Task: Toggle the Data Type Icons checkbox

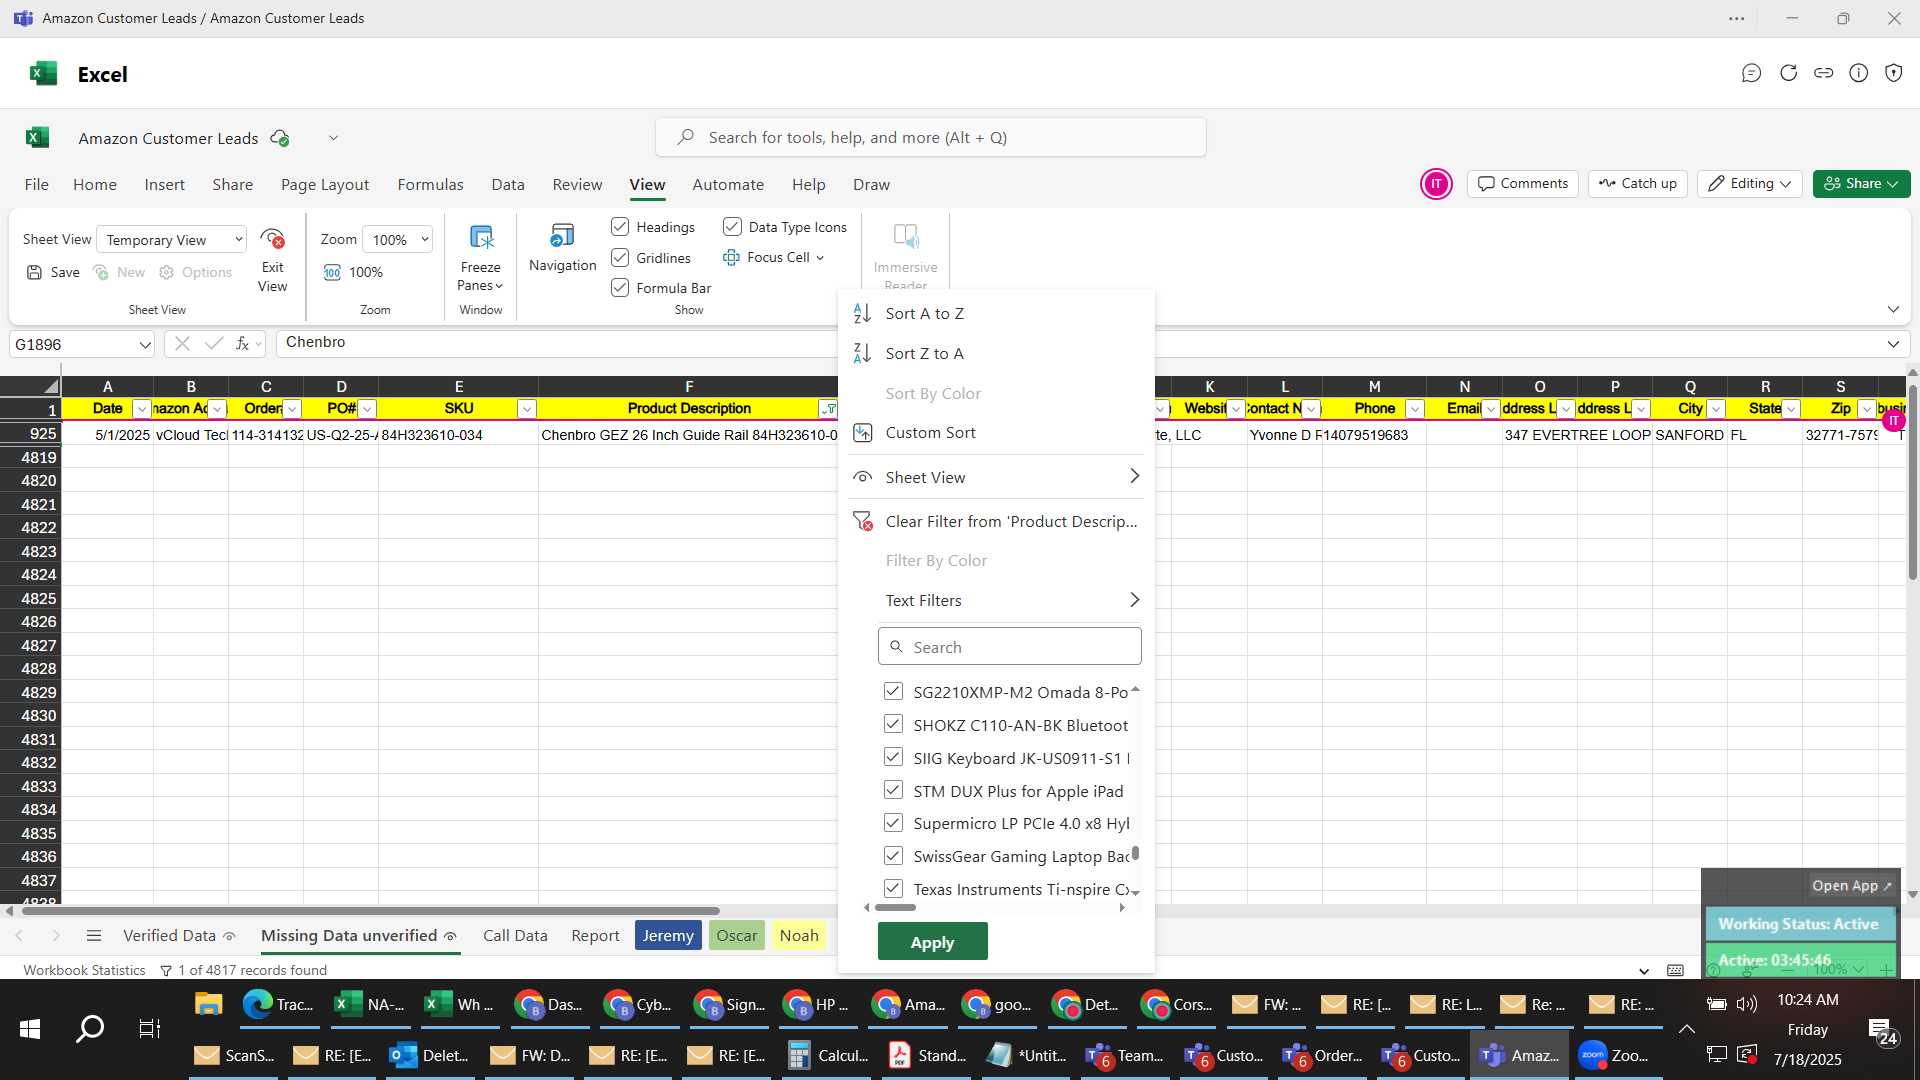Action: [732, 227]
